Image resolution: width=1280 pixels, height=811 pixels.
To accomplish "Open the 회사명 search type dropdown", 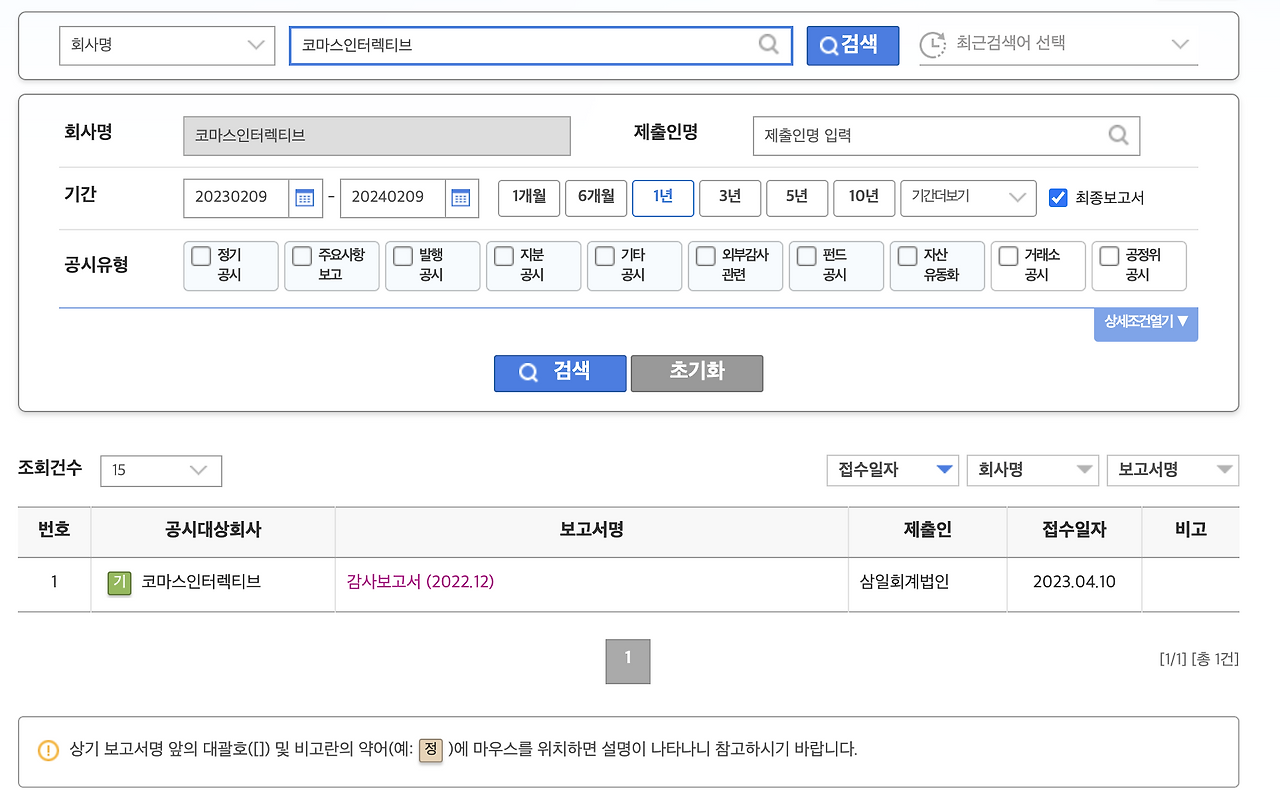I will pos(167,45).
